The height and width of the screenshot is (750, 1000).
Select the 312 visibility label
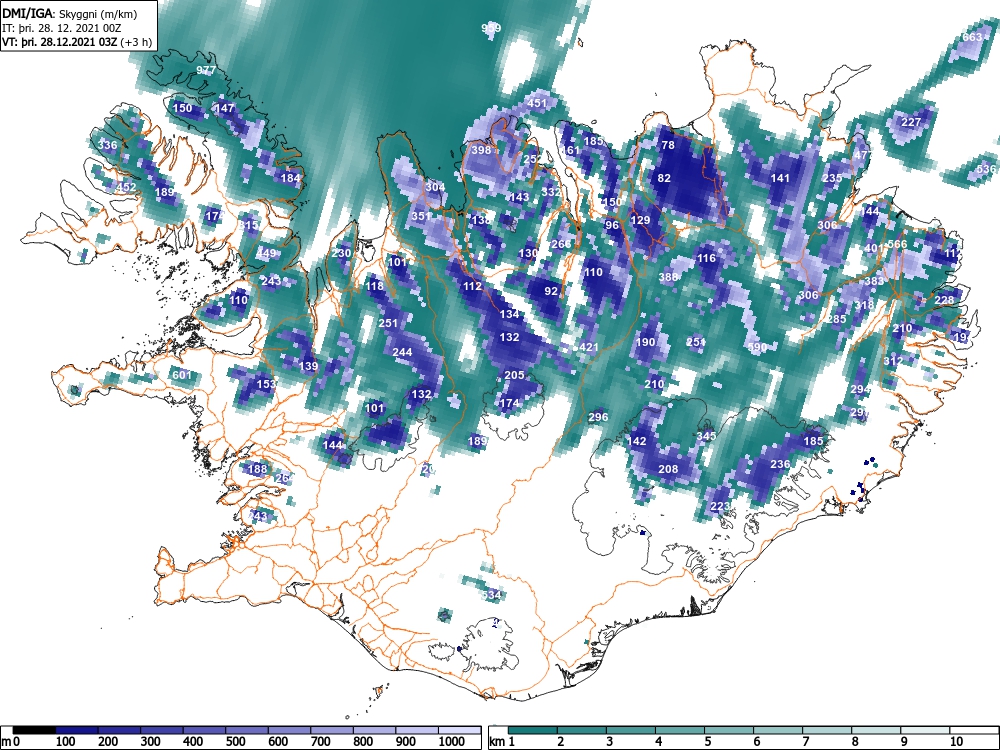coord(893,361)
